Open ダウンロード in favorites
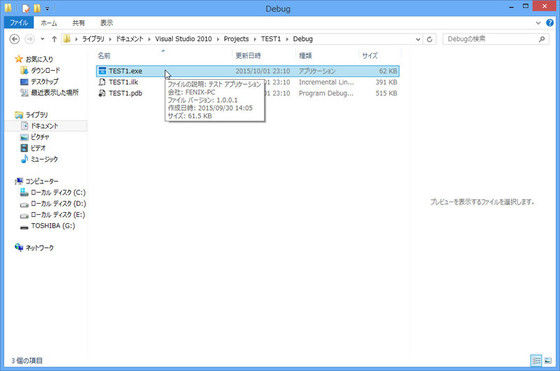The image size is (560, 371). [x=45, y=70]
